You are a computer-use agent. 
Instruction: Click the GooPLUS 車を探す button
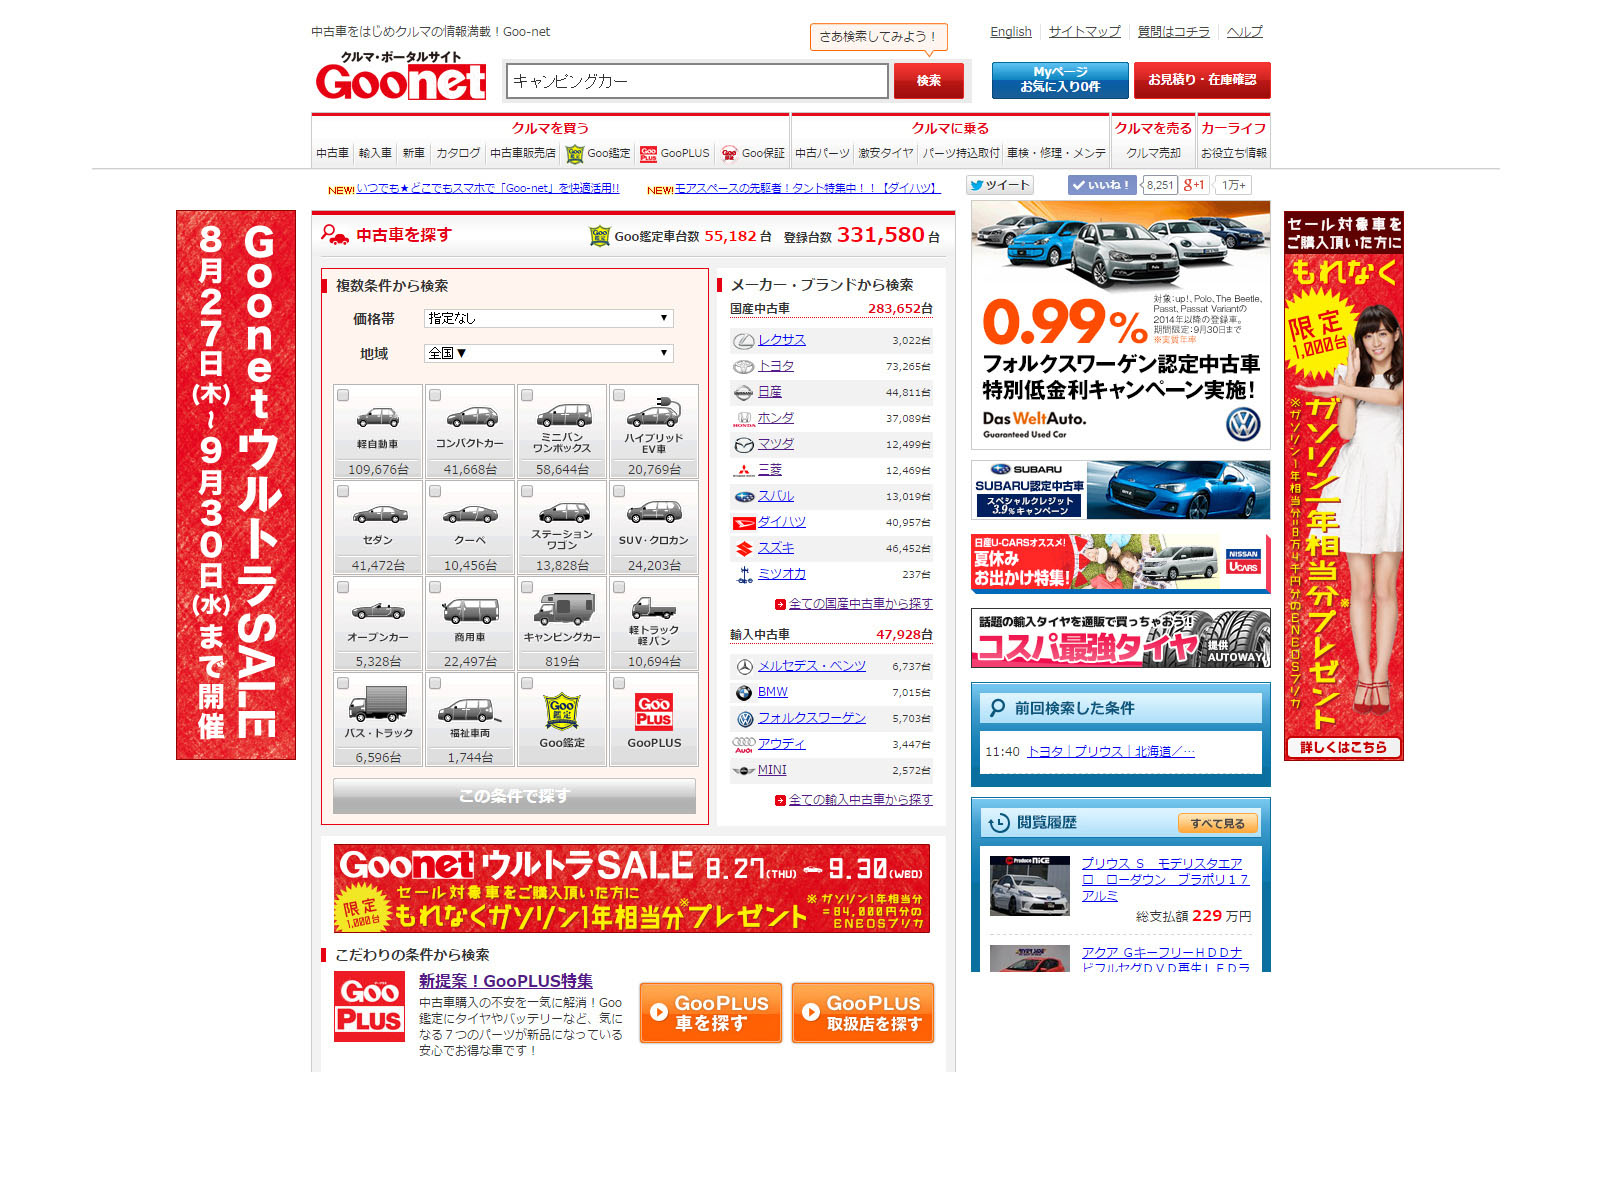point(711,1013)
